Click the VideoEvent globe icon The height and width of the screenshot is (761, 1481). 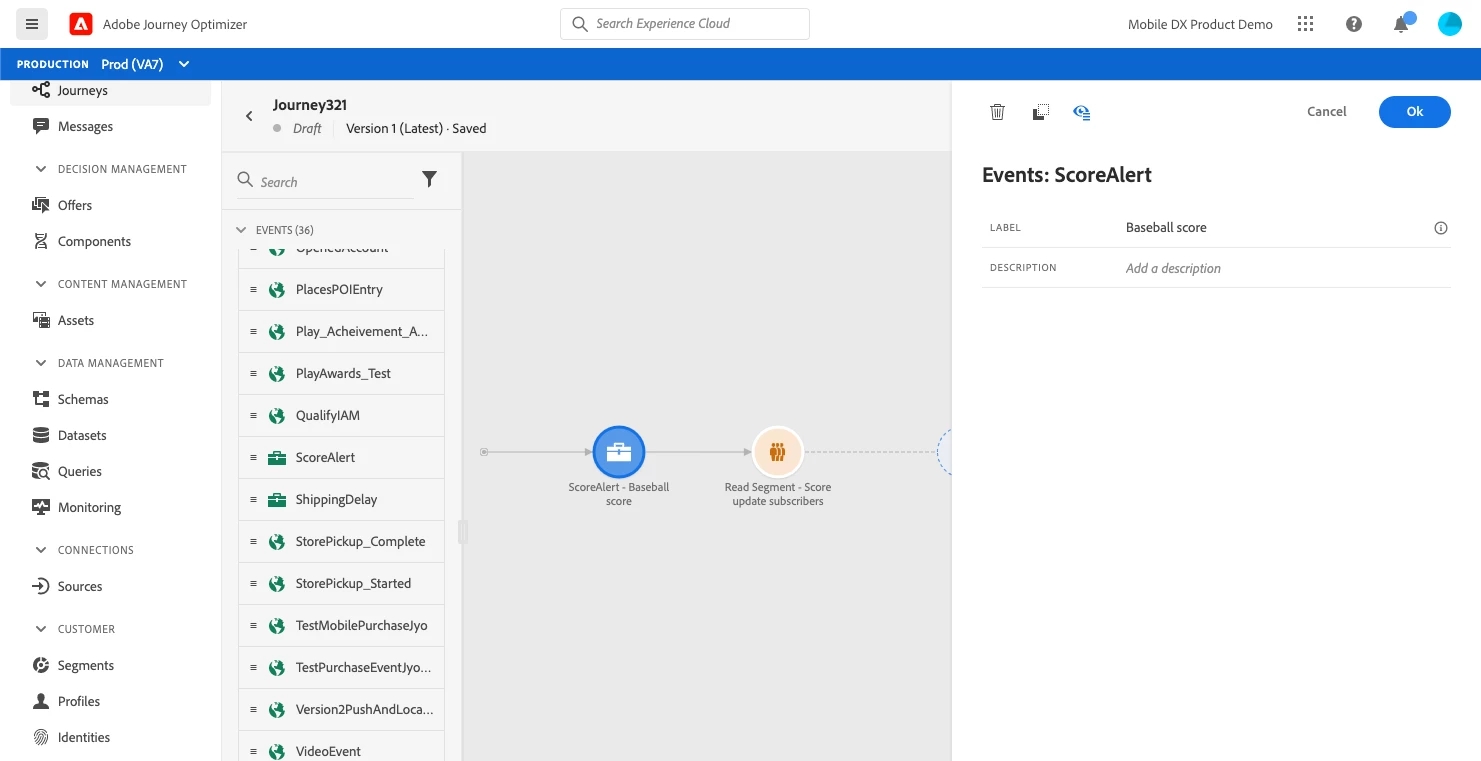tap(277, 752)
